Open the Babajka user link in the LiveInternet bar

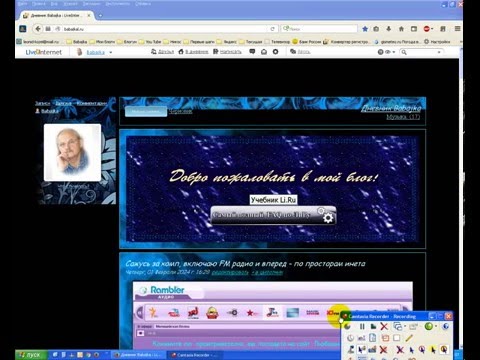click(x=96, y=52)
